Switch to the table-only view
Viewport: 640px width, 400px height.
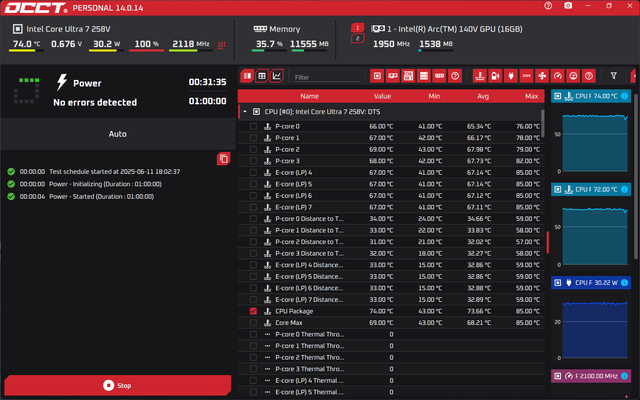point(262,76)
